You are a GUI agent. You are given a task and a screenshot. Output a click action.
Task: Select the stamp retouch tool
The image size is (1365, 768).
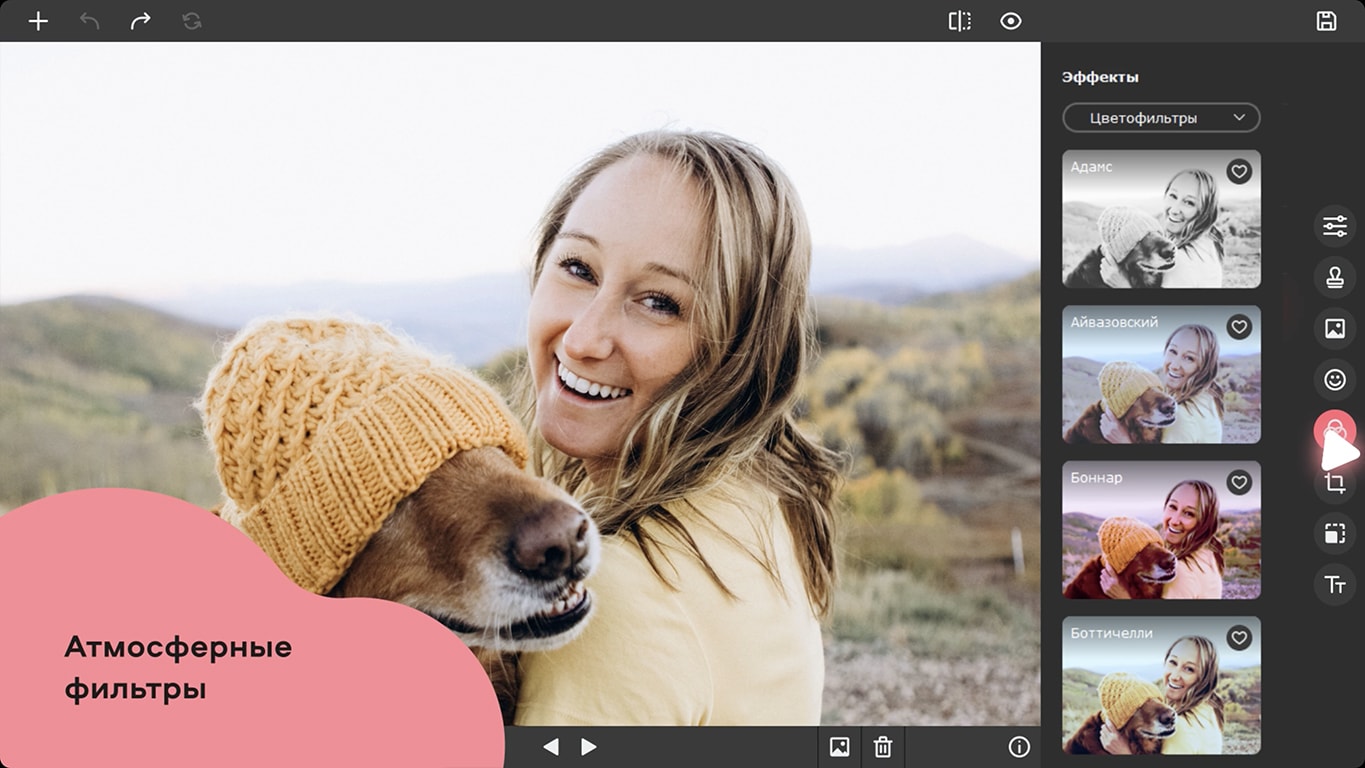(x=1334, y=278)
